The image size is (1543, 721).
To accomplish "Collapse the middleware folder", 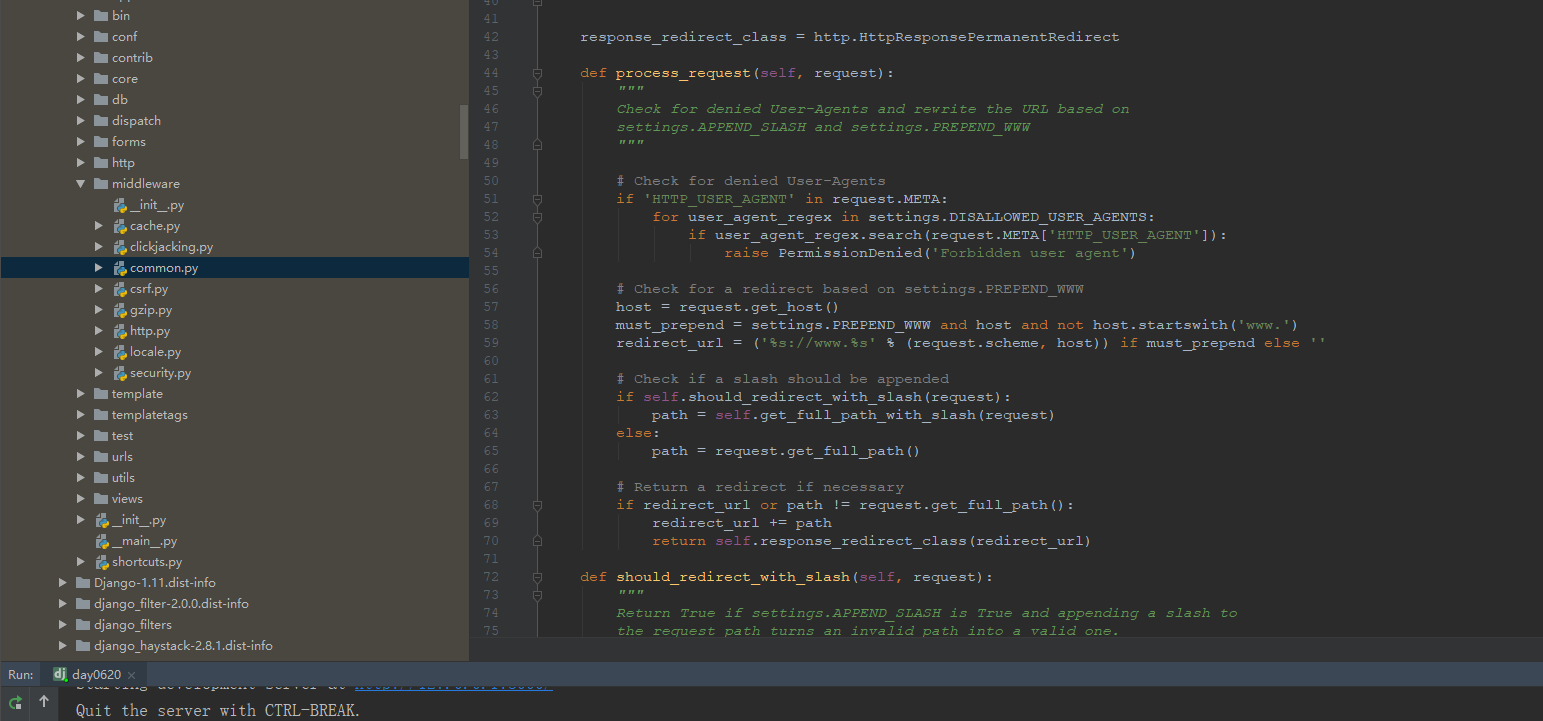I will click(x=81, y=184).
